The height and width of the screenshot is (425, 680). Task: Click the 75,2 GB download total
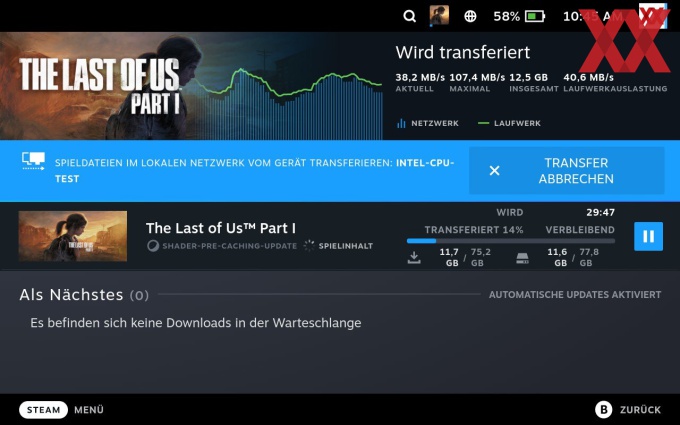pos(481,257)
